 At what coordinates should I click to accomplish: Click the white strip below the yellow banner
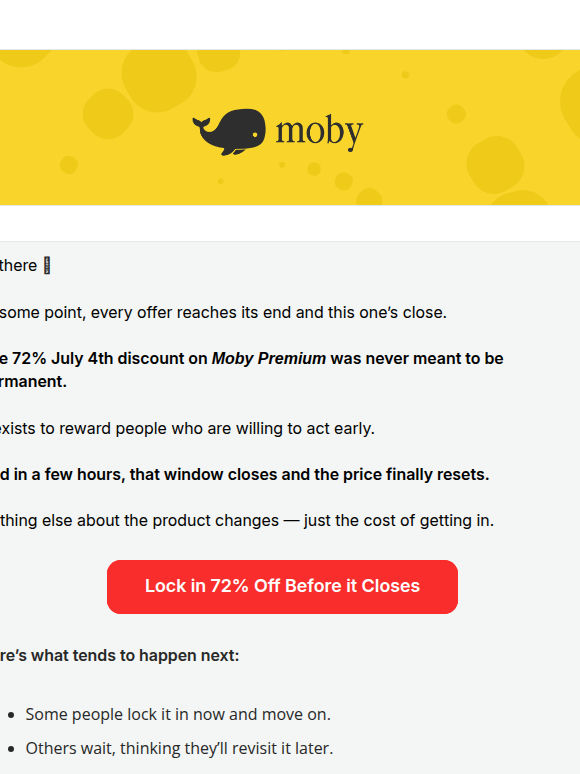tap(290, 223)
